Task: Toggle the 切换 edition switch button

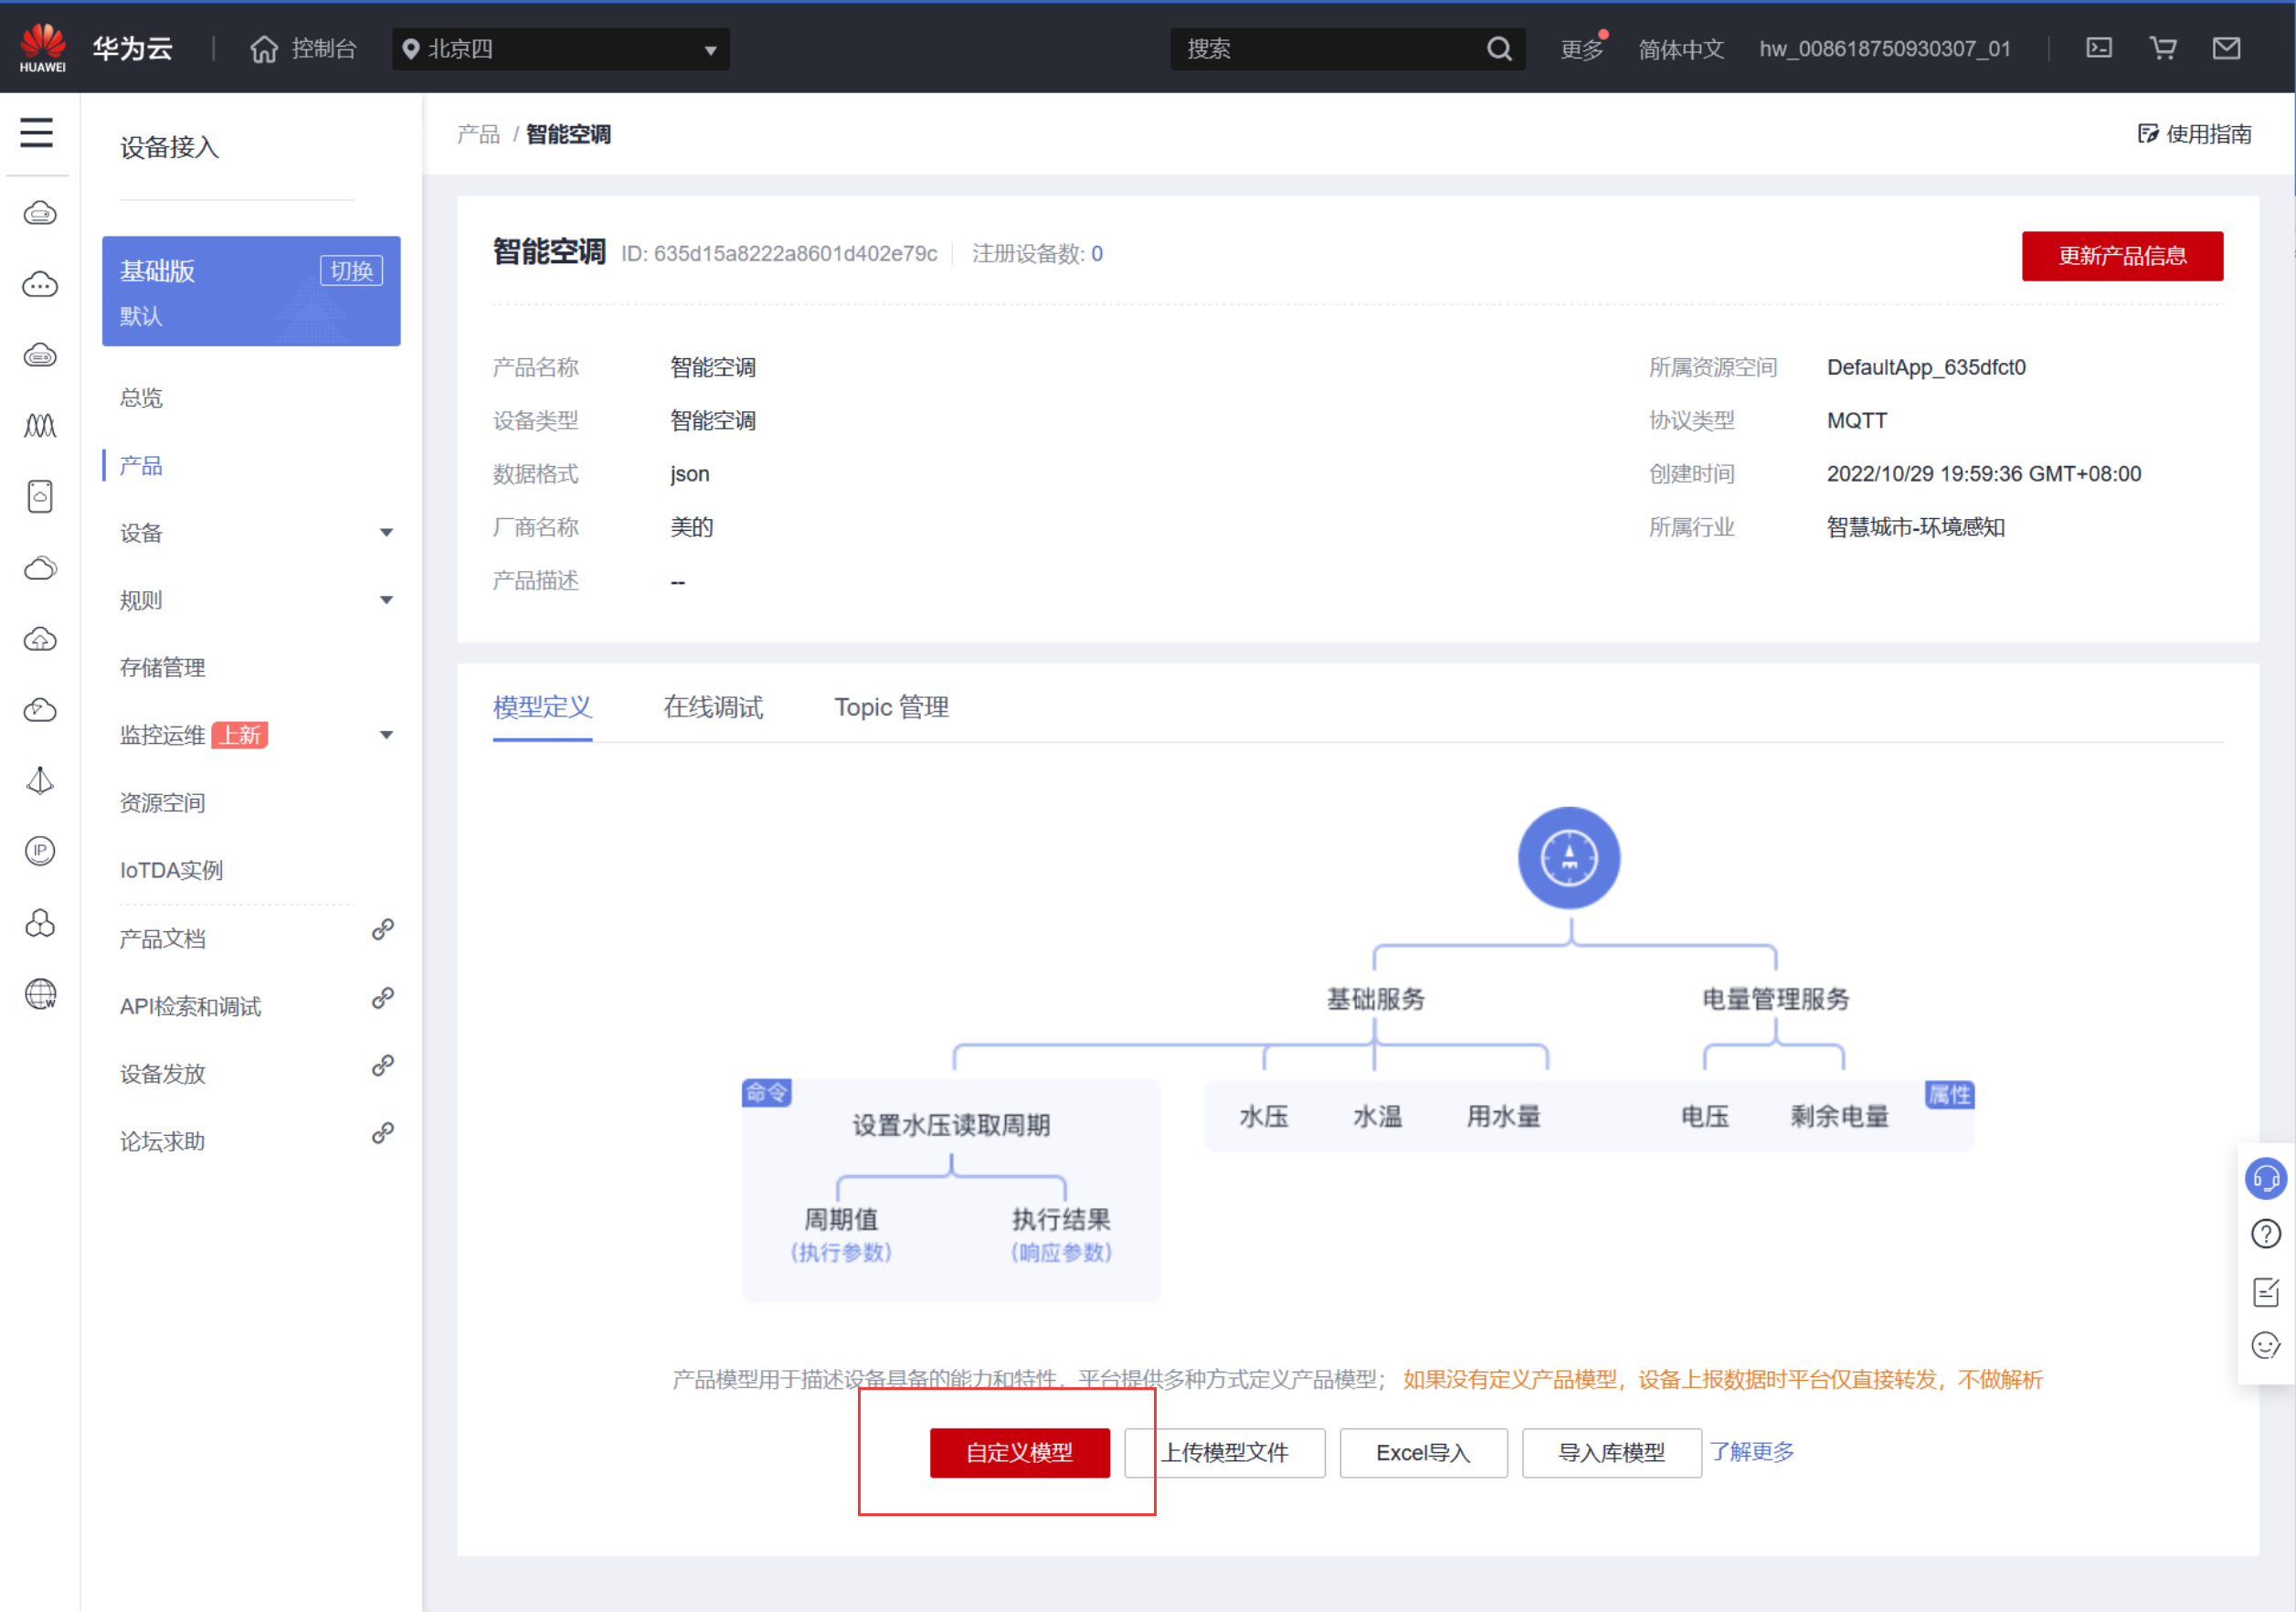Action: [351, 271]
